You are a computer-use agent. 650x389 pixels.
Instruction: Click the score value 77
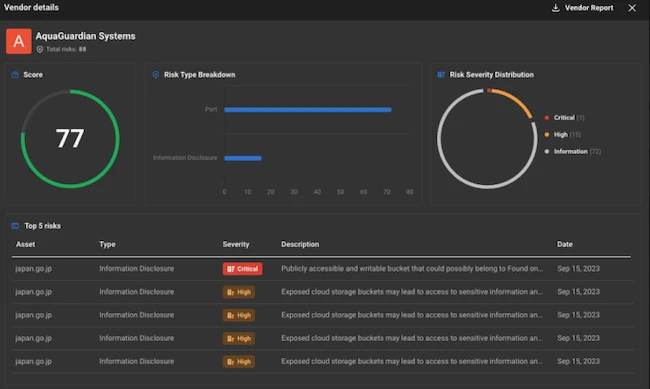point(70,138)
